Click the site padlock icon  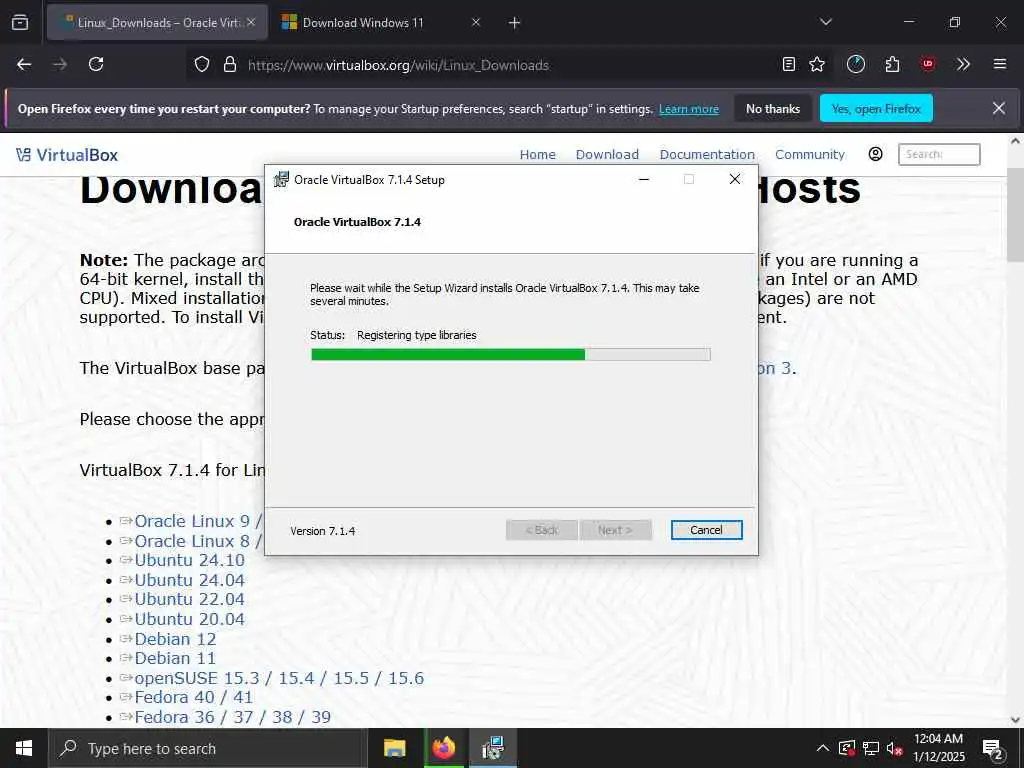(x=229, y=65)
